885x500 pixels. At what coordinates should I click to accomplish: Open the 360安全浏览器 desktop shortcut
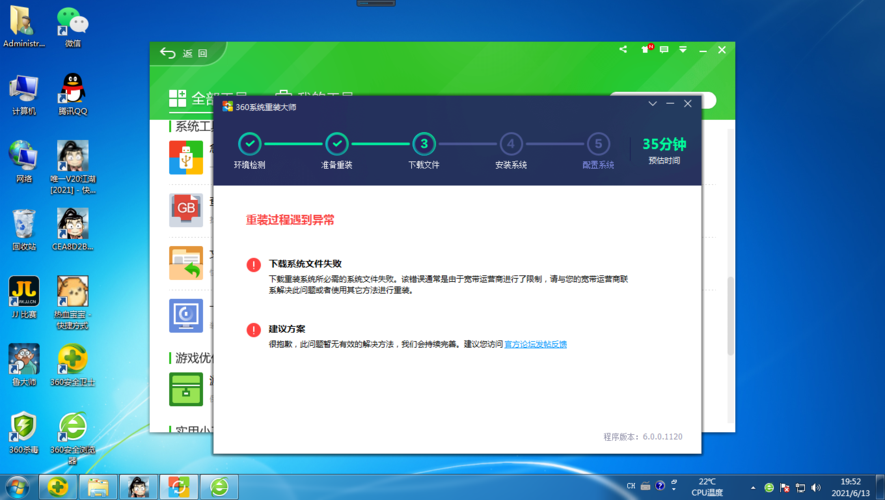coord(73,438)
